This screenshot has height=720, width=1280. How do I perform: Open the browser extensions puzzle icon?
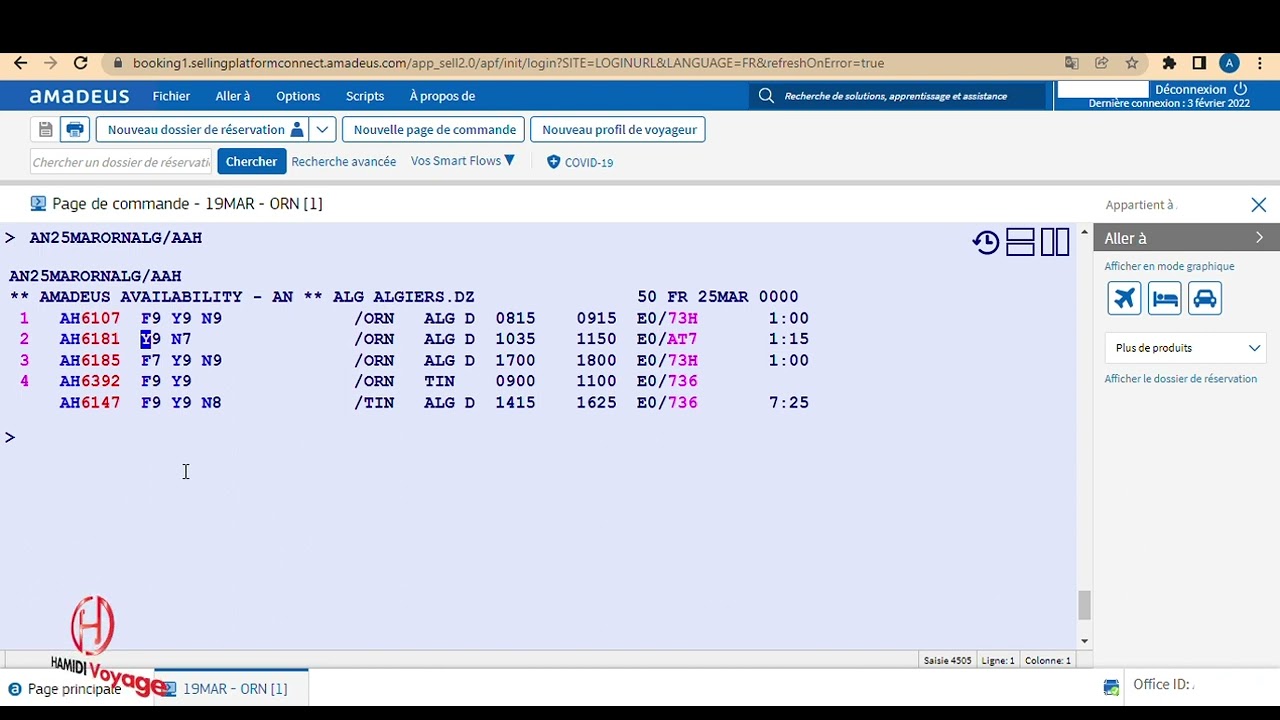[x=1169, y=63]
